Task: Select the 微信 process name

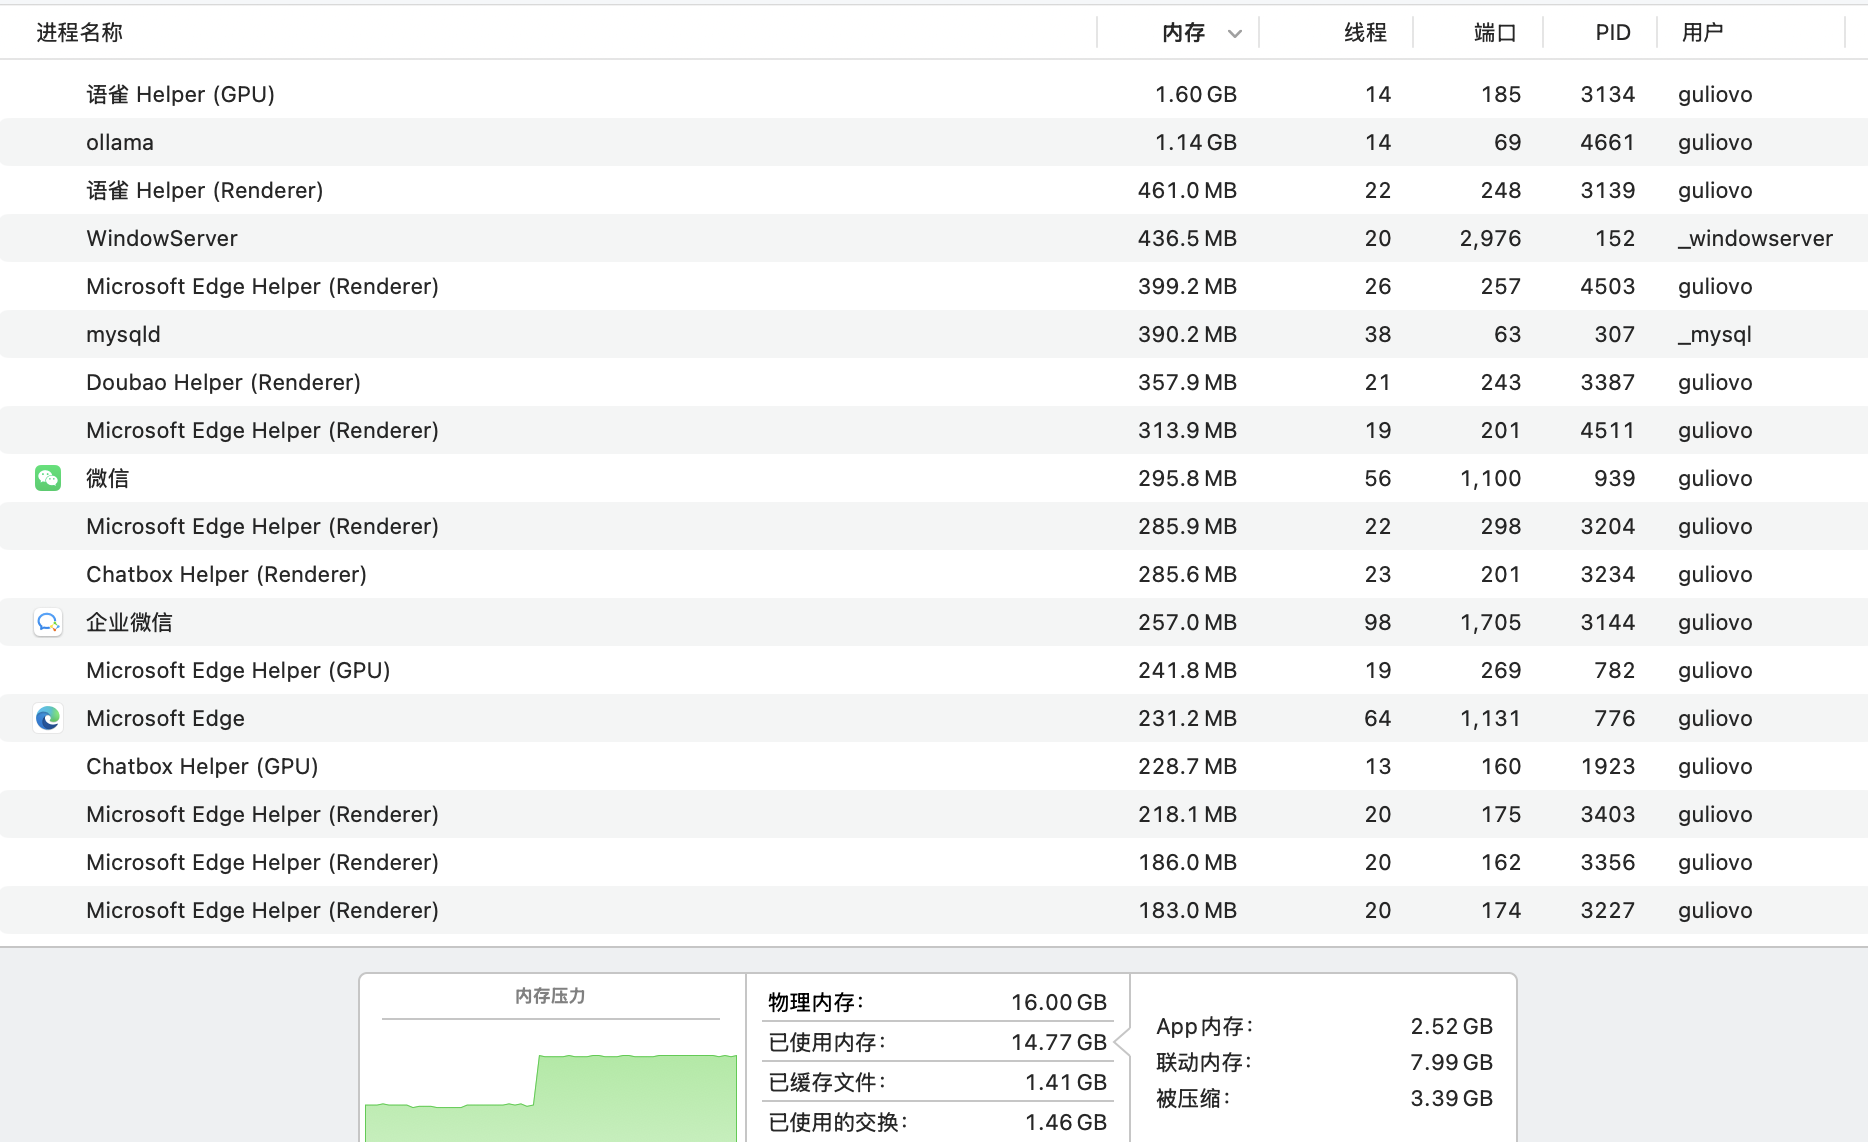Action: (x=107, y=478)
